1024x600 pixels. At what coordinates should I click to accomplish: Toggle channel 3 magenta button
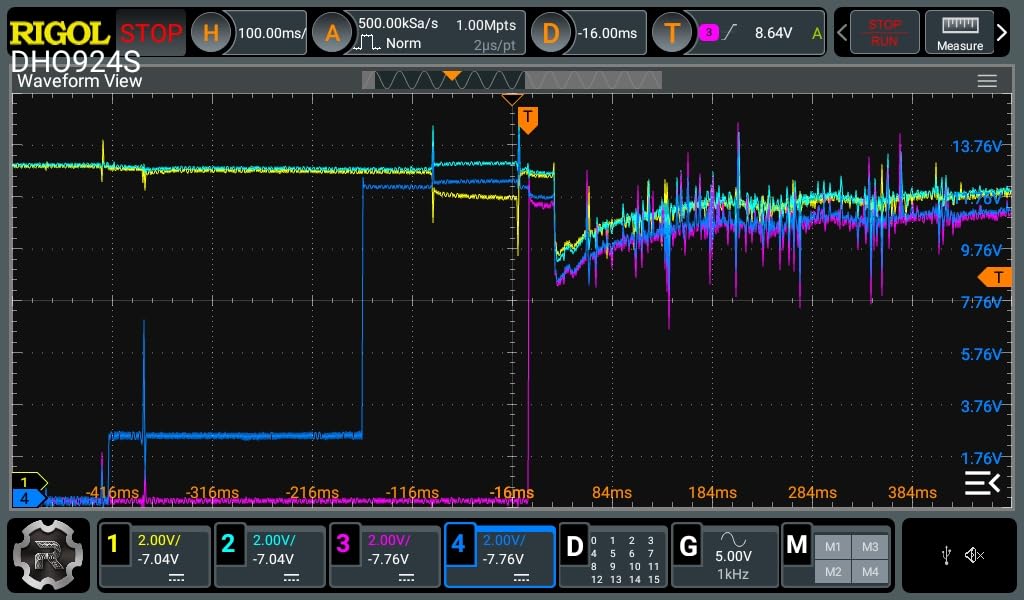point(342,543)
